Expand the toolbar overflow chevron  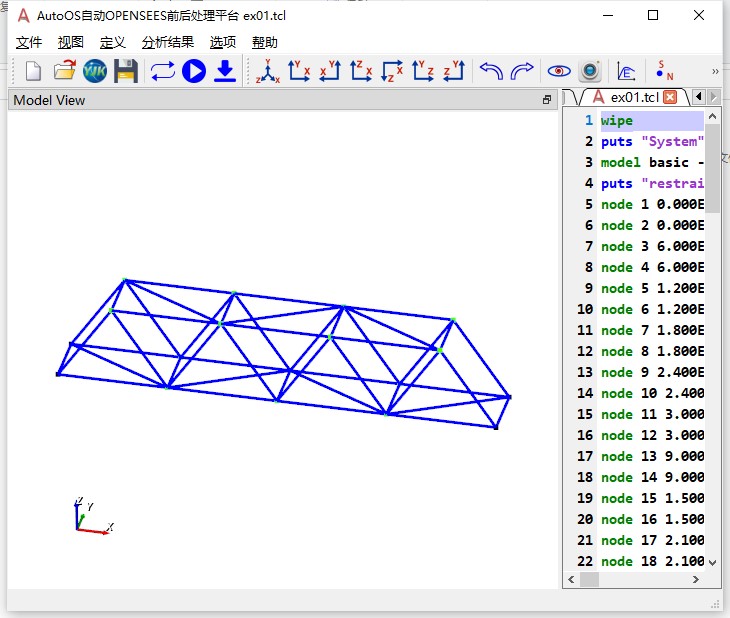(x=715, y=71)
